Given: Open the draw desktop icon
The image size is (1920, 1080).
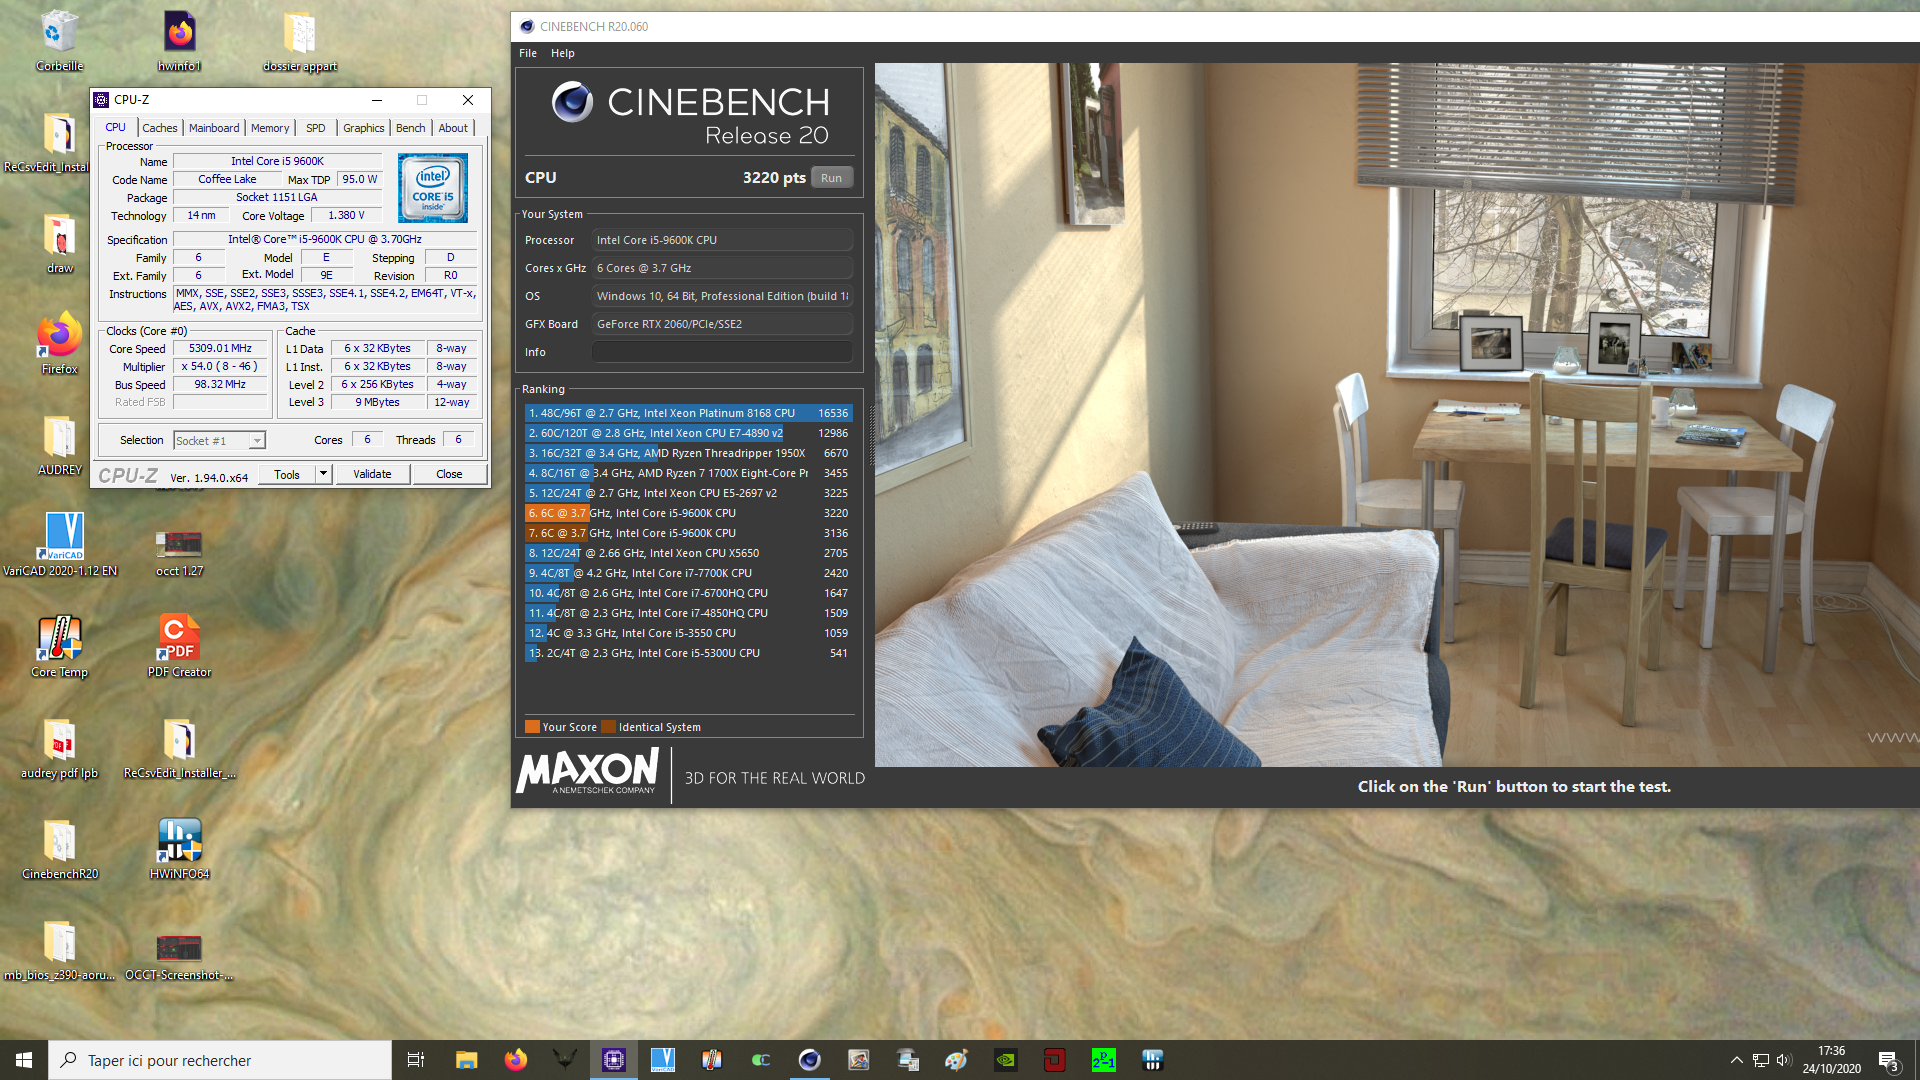Looking at the screenshot, I should [59, 243].
